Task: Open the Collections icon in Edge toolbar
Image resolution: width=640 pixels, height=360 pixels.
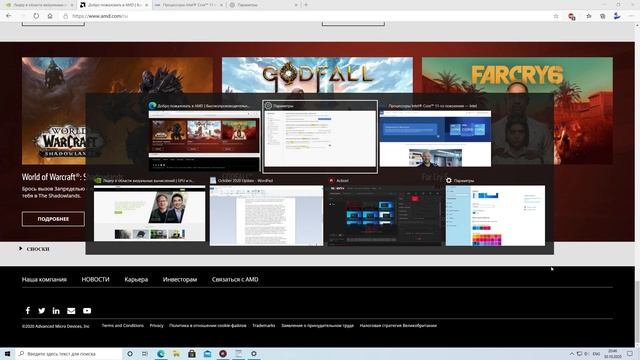Action: [x=603, y=16]
